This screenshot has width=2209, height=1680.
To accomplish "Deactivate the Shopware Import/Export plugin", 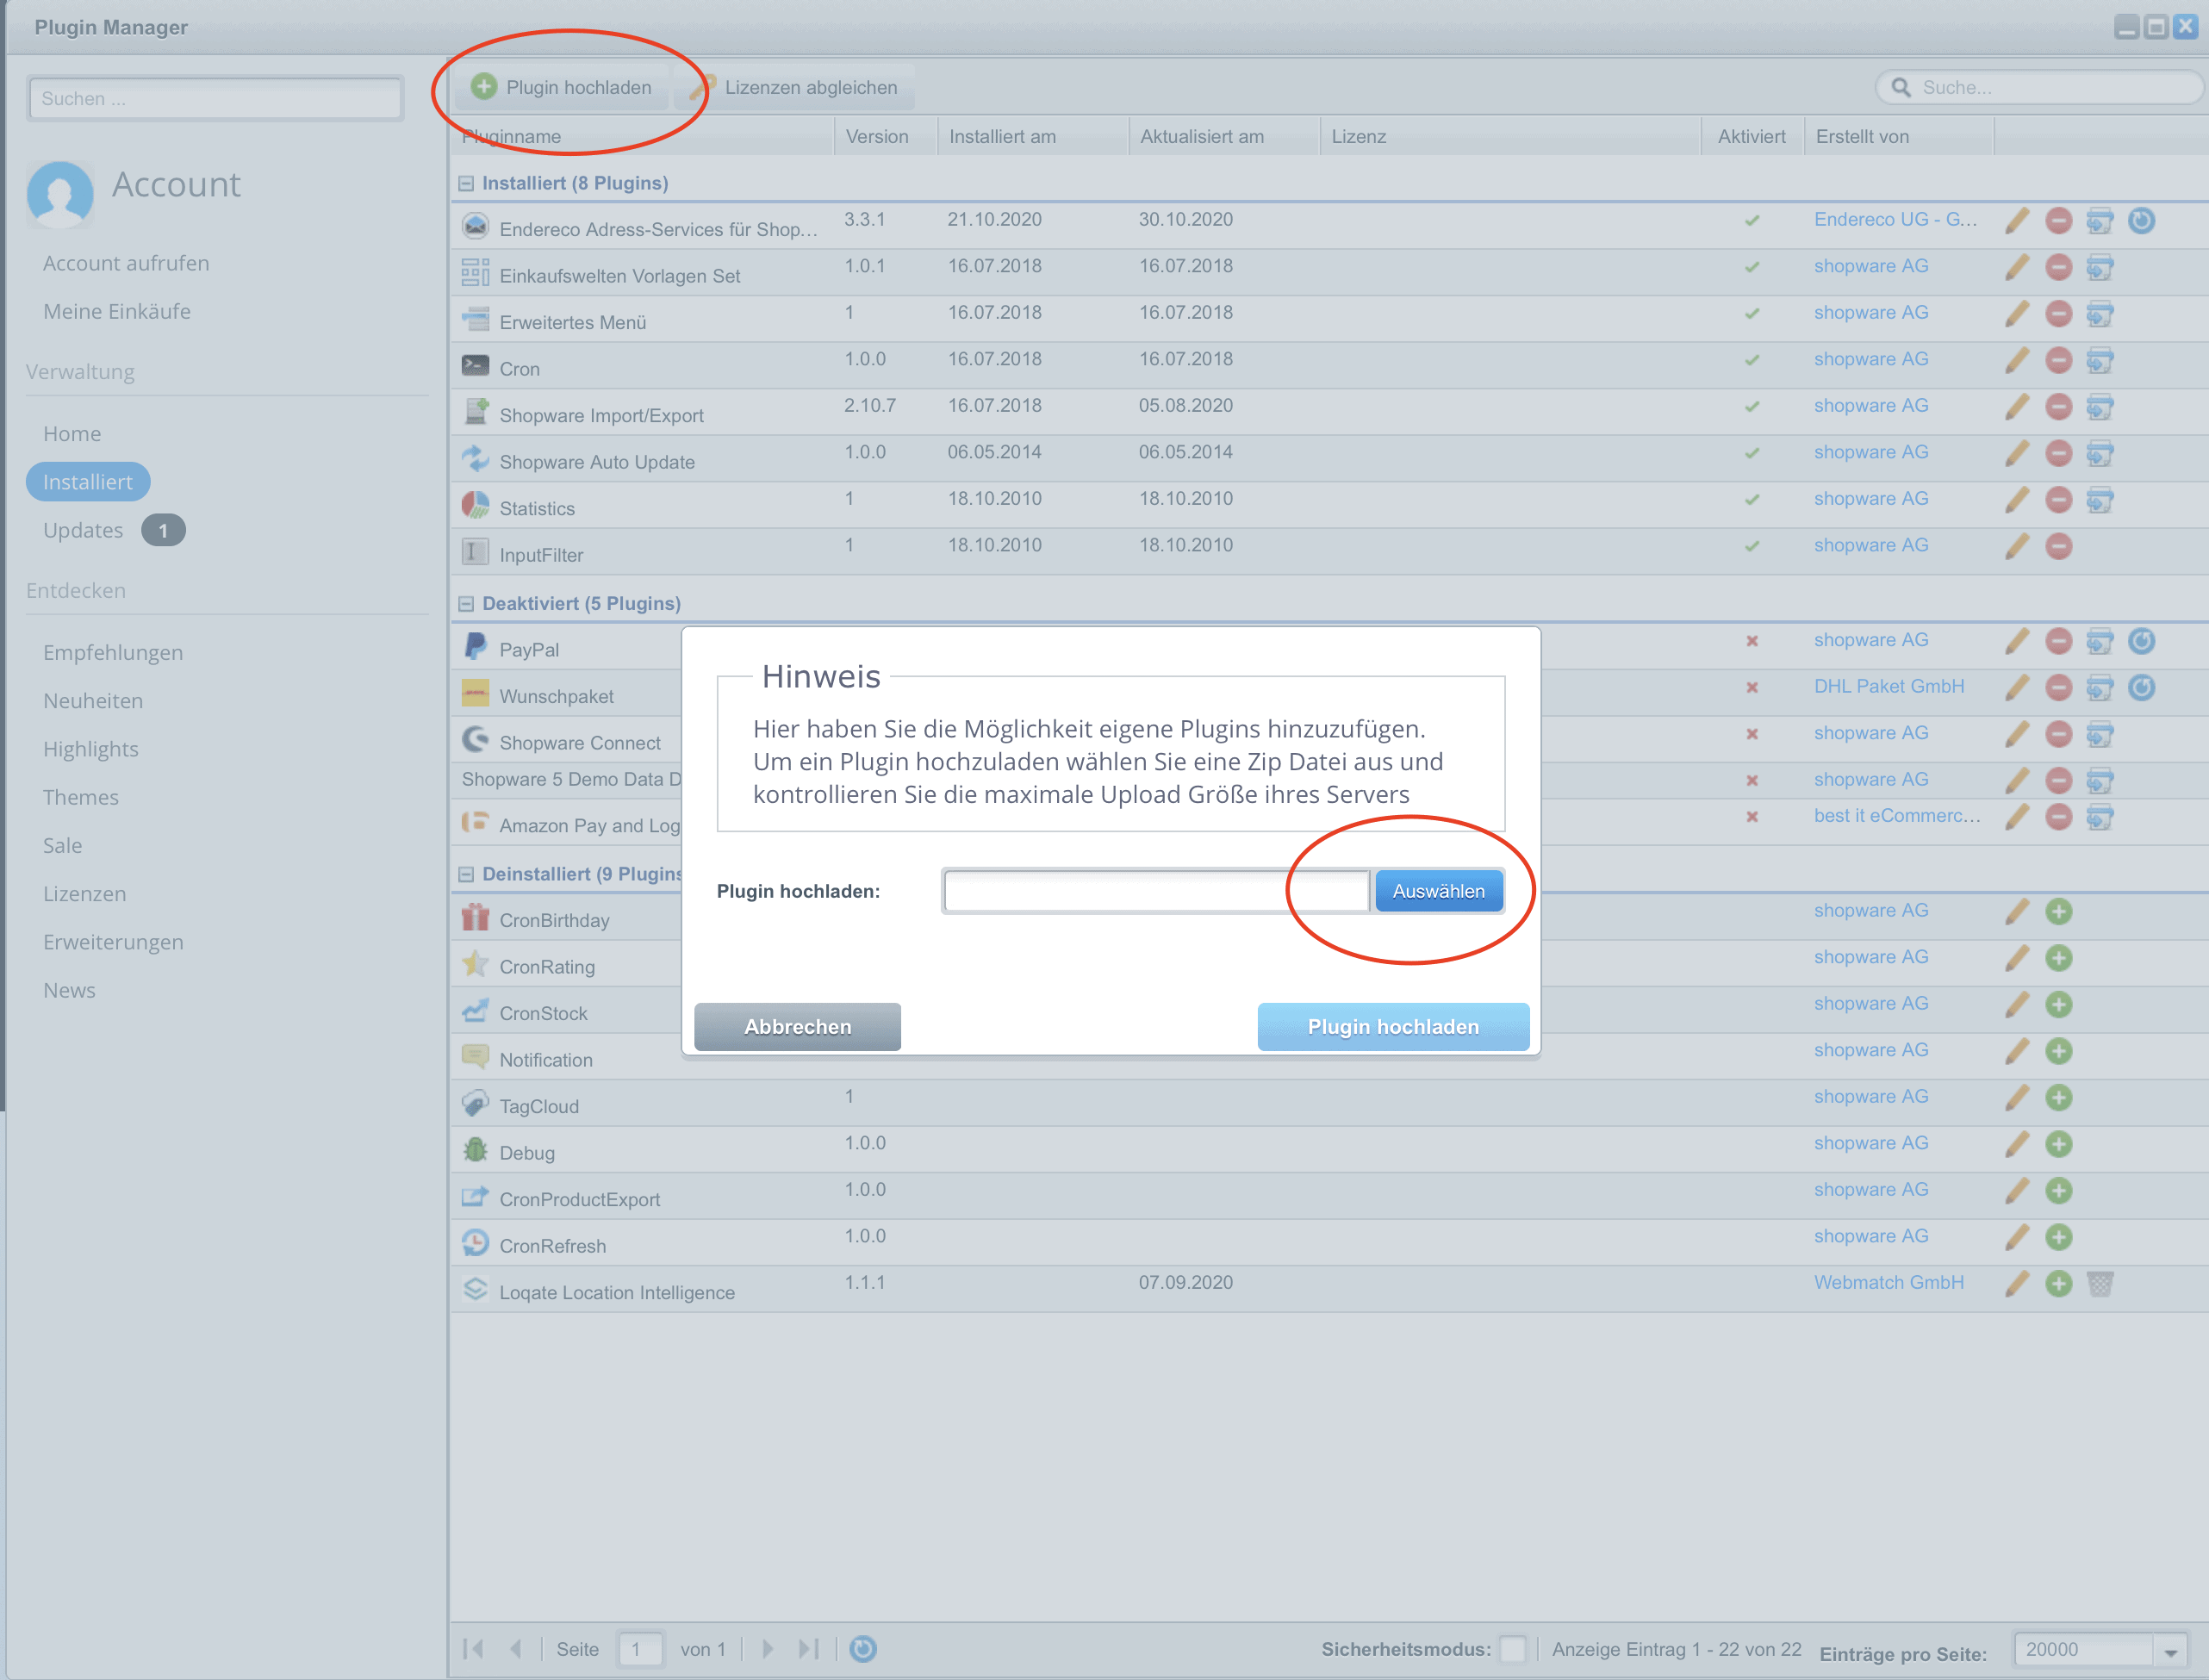I will pyautogui.click(x=2058, y=407).
